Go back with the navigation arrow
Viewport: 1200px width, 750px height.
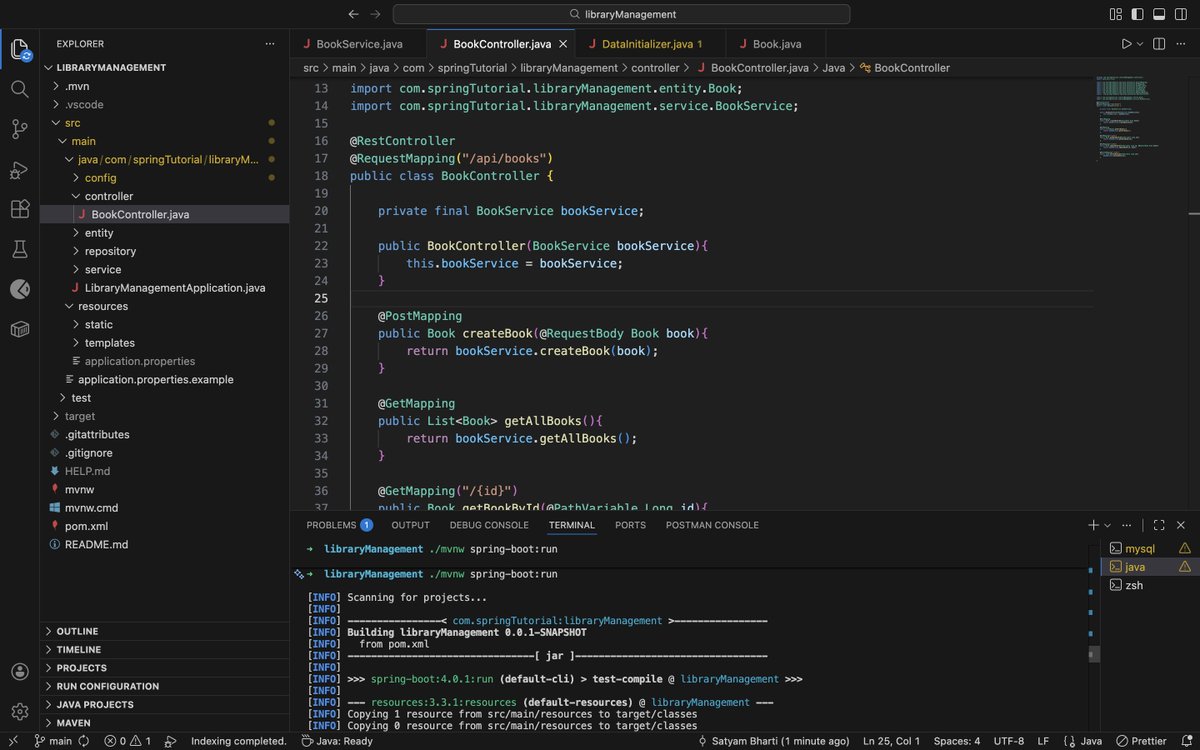click(x=353, y=14)
